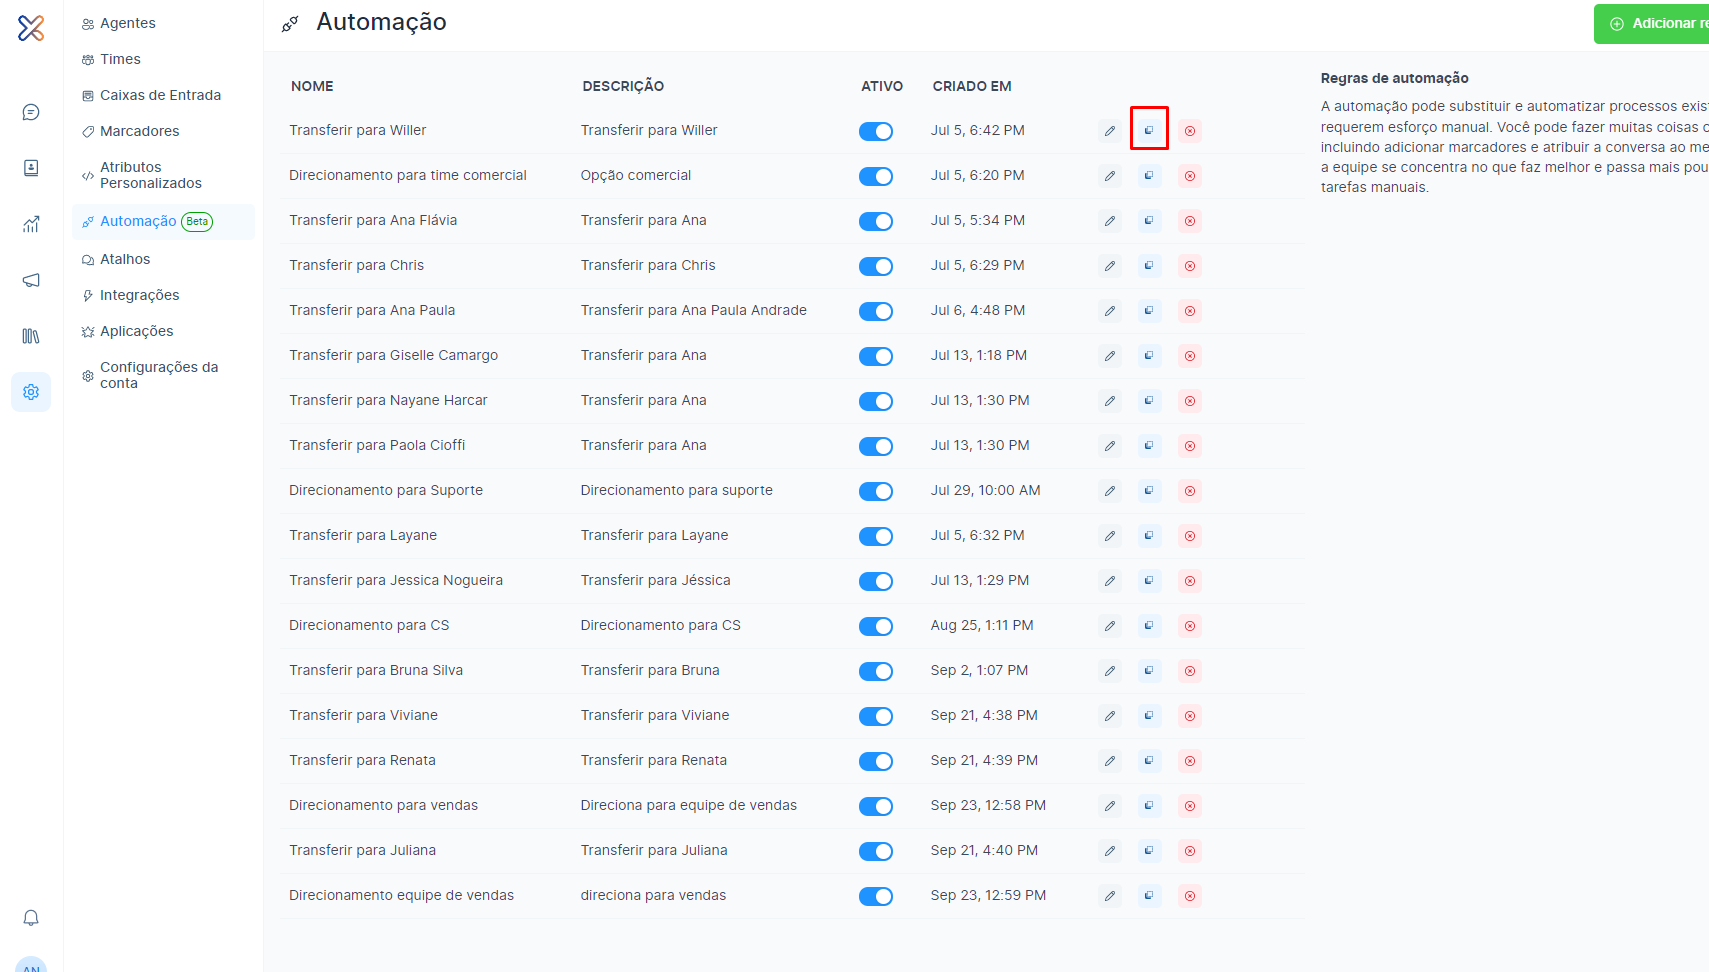Image resolution: width=1709 pixels, height=972 pixels.
Task: Delete the Transferir para Chris automation rule
Action: 1189,266
